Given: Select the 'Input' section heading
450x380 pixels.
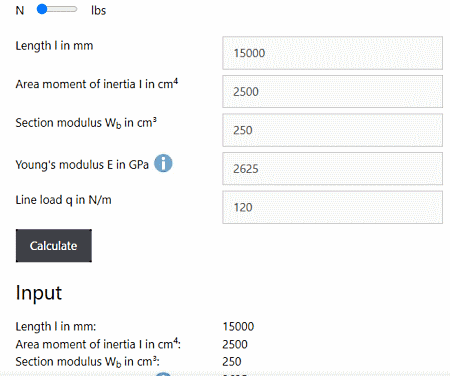Looking at the screenshot, I should pos(39,293).
